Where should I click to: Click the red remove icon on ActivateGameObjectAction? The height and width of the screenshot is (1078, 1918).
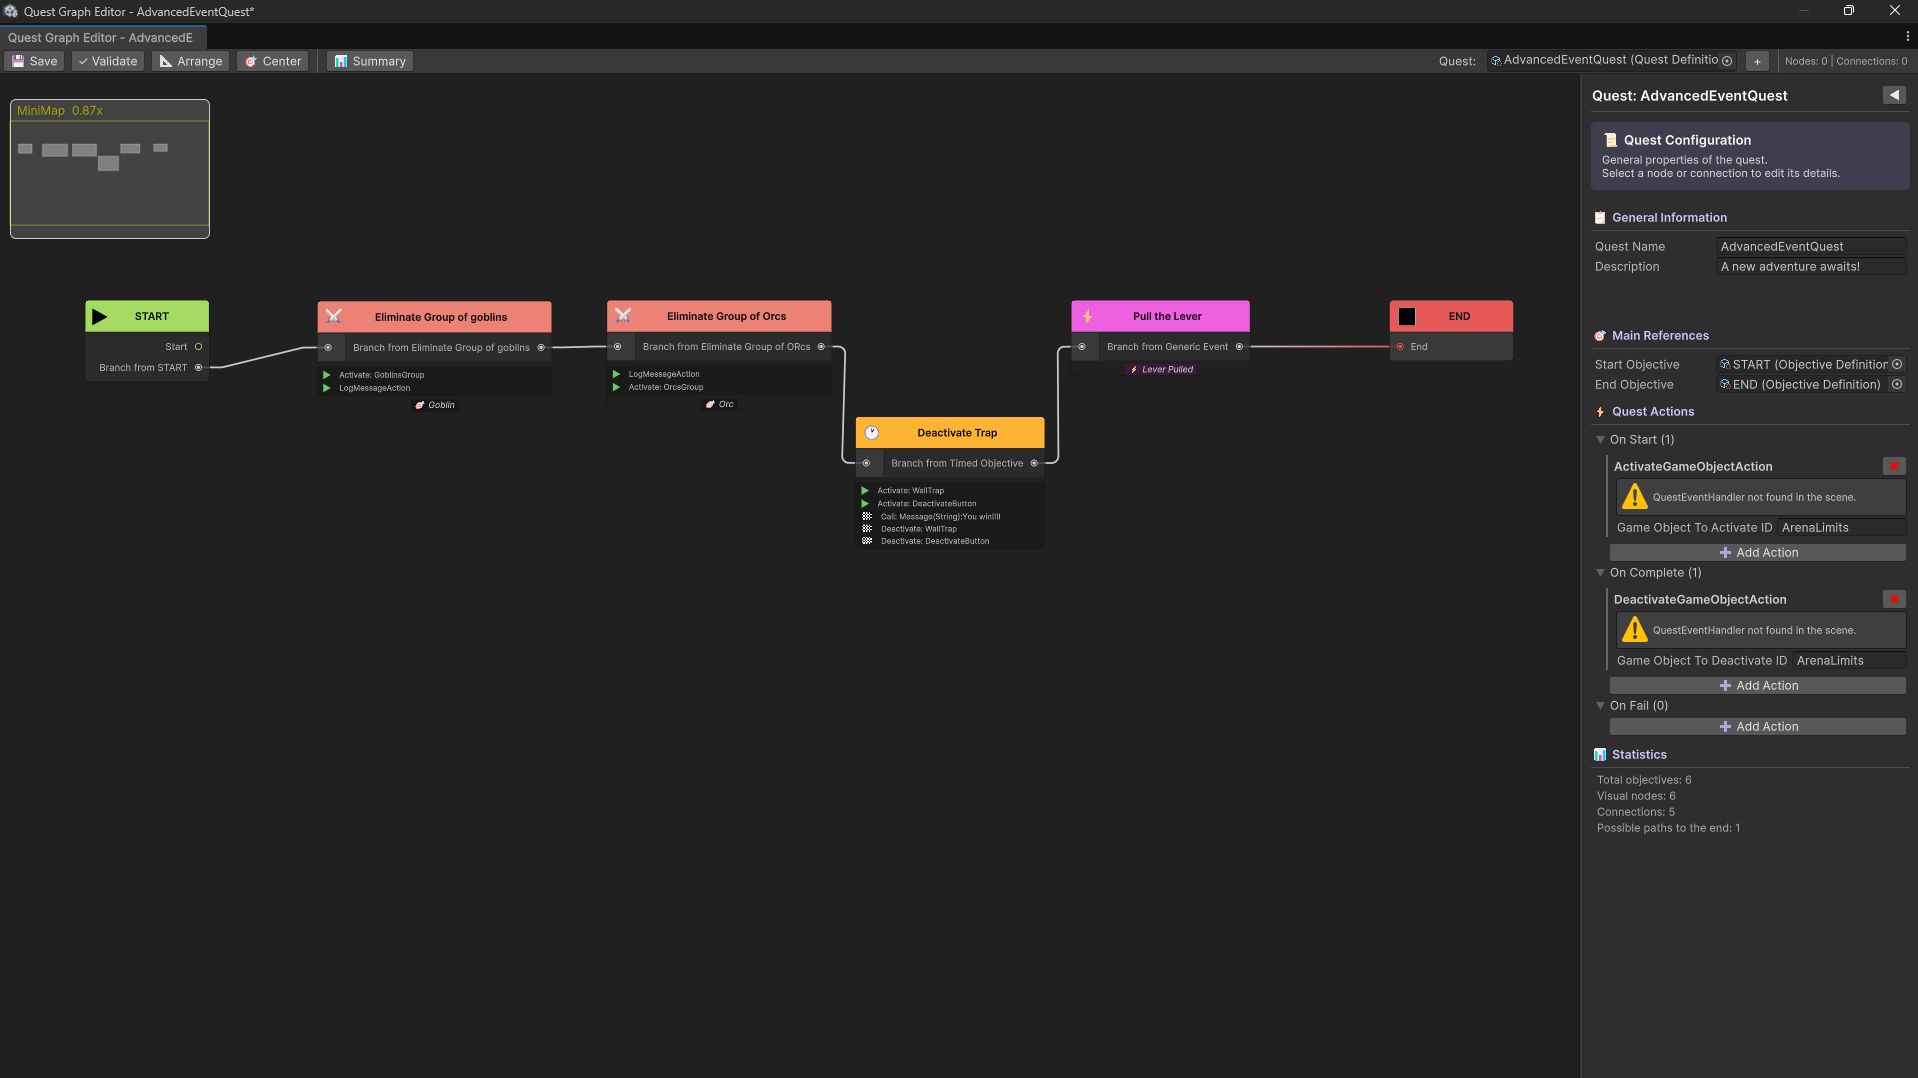coord(1893,466)
